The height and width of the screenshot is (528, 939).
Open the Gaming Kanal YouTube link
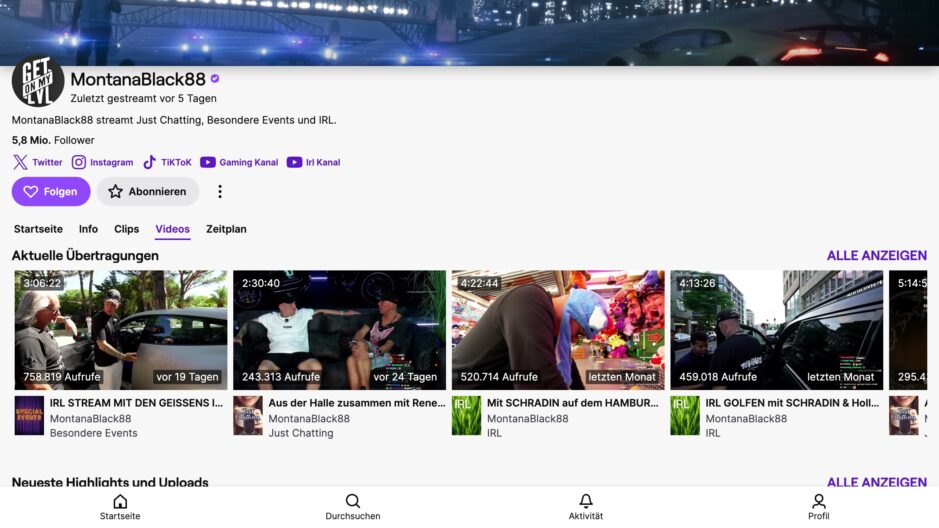239,162
